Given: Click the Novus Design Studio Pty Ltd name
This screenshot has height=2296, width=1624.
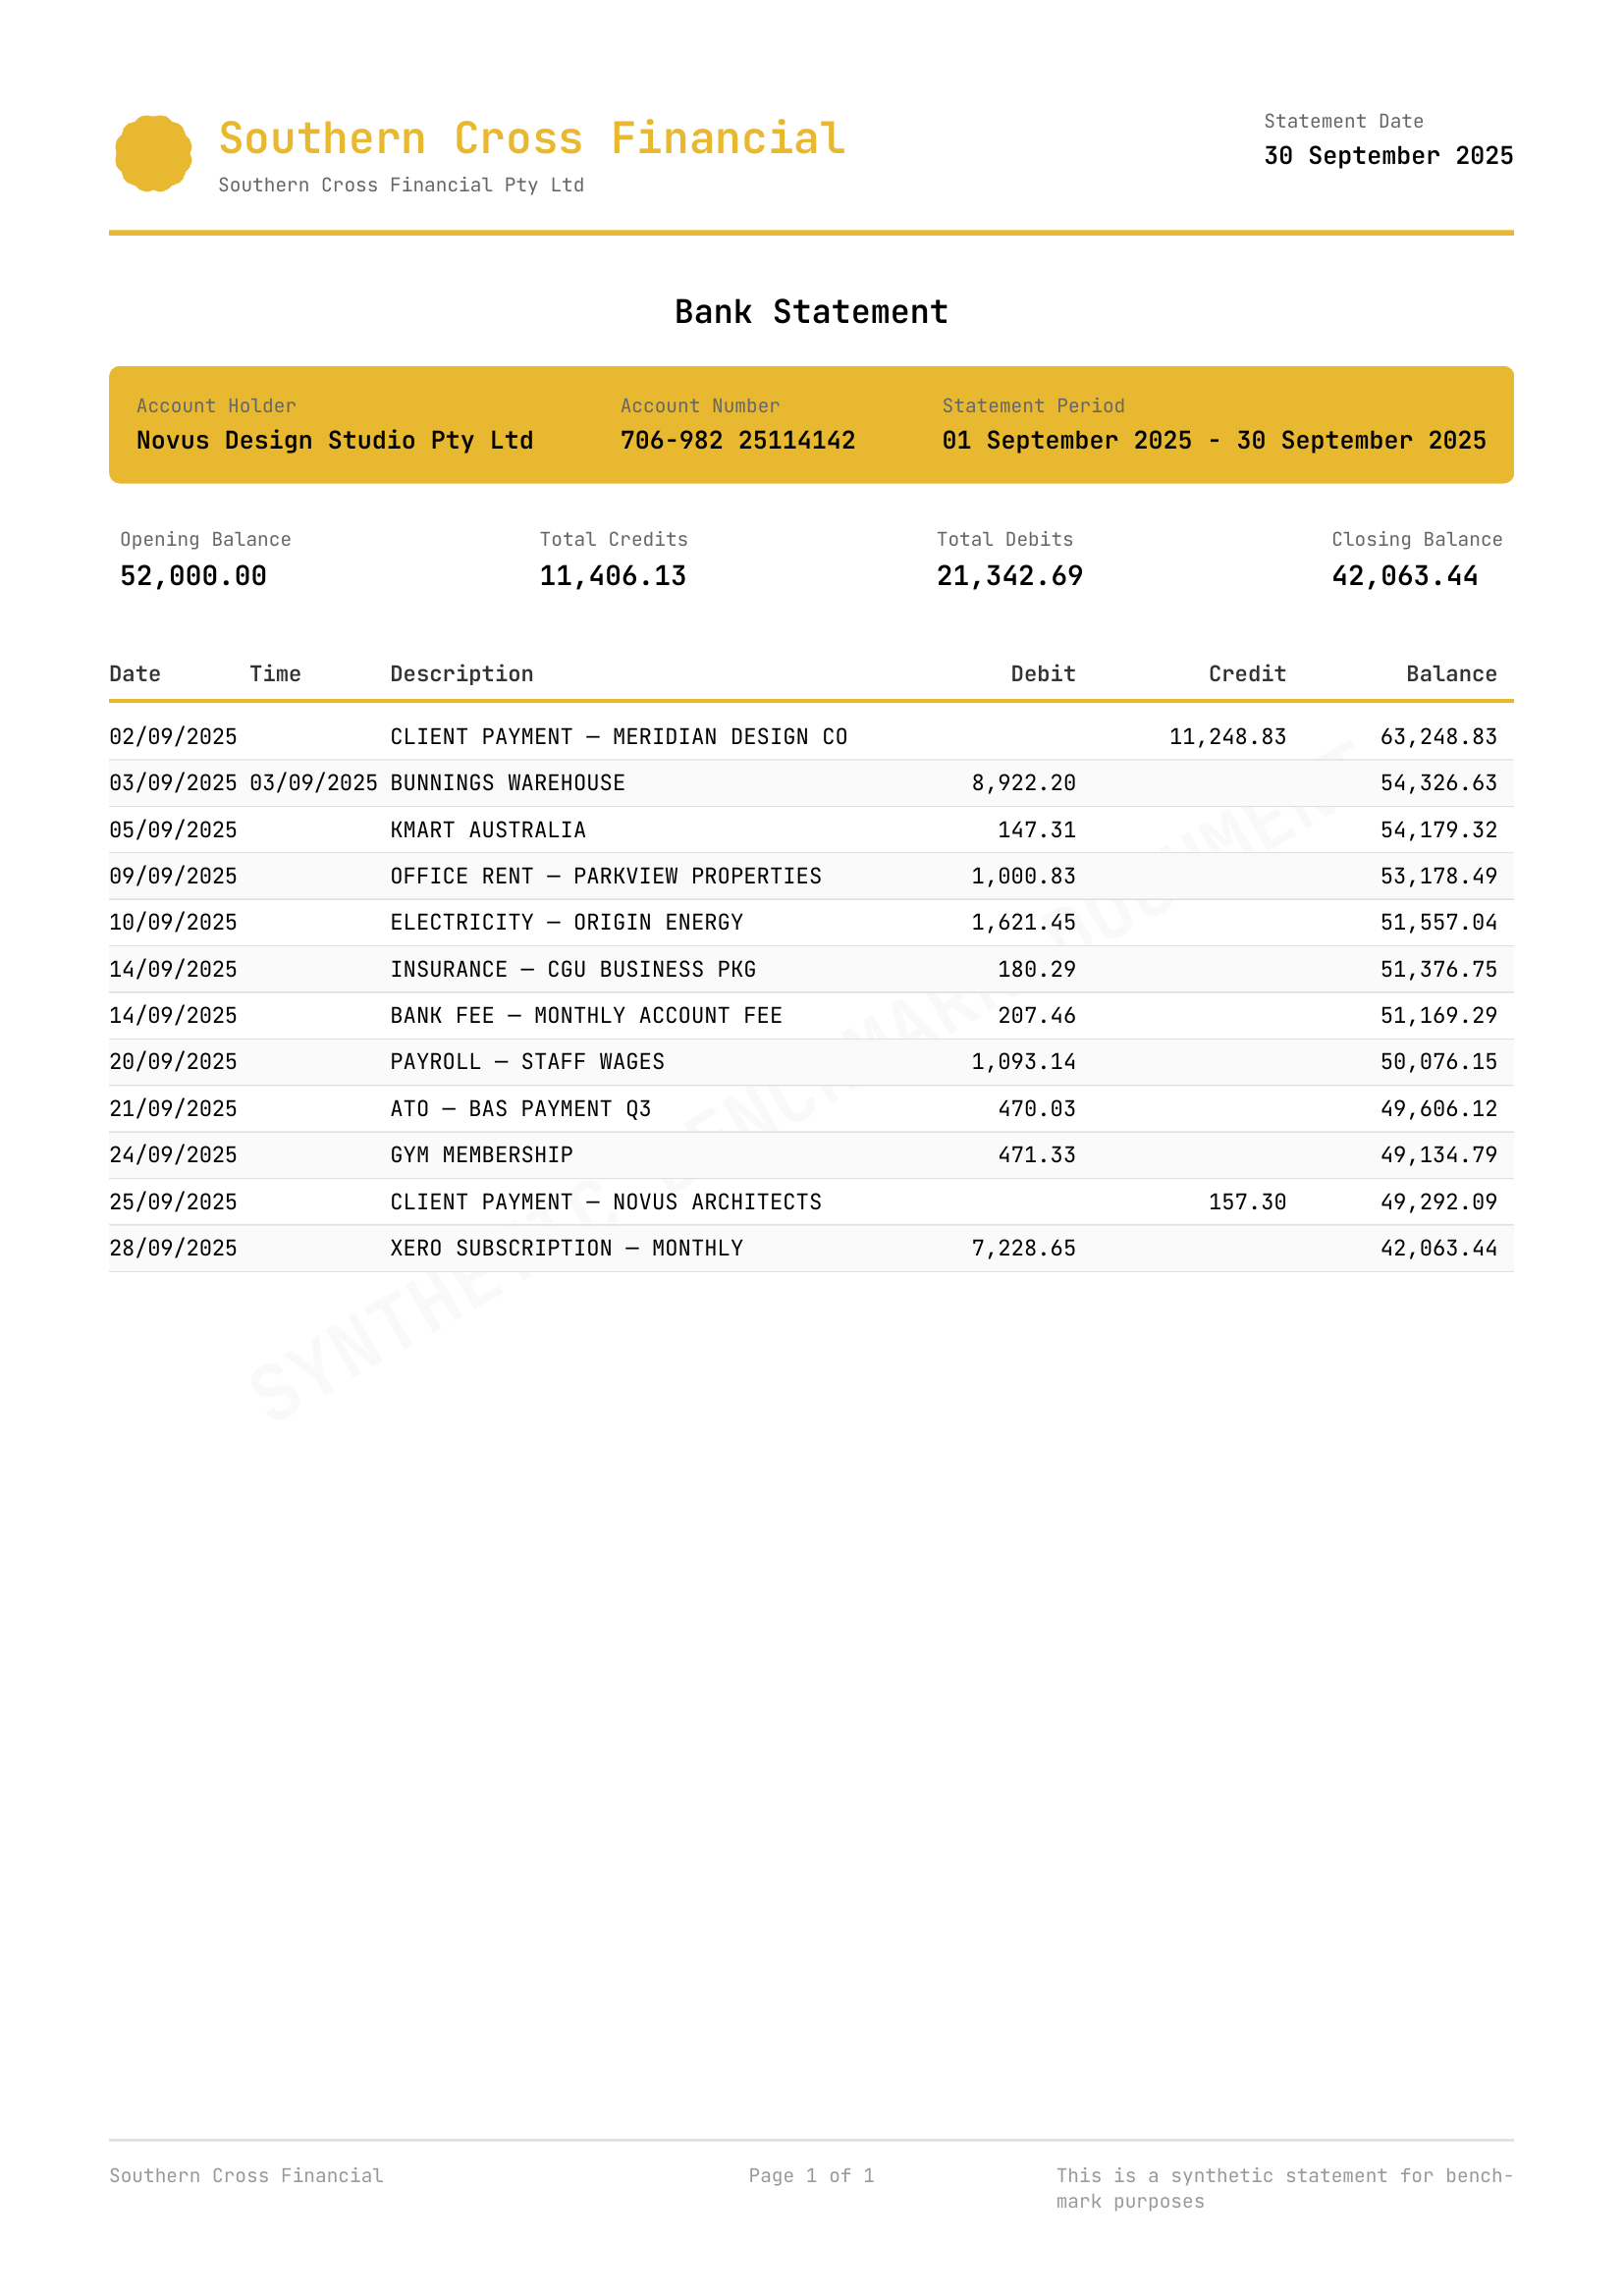Looking at the screenshot, I should click(x=335, y=440).
